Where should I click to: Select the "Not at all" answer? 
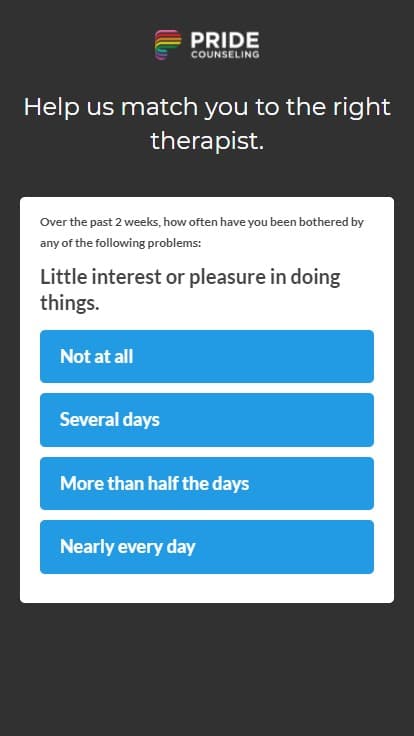coord(207,356)
